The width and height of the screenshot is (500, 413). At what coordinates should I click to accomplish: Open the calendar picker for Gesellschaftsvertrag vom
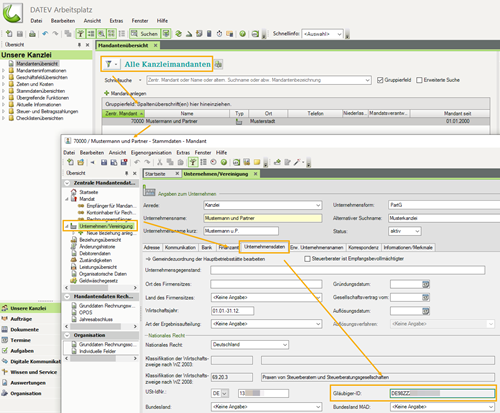(426, 297)
